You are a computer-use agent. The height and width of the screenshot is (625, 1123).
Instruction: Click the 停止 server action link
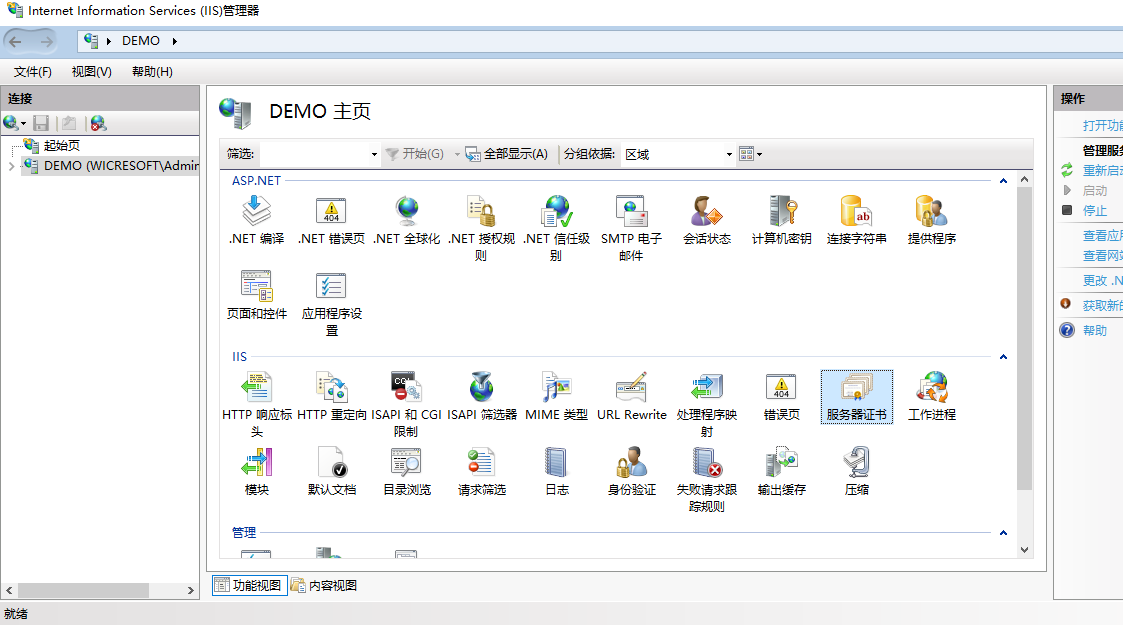pyautogui.click(x=1094, y=210)
